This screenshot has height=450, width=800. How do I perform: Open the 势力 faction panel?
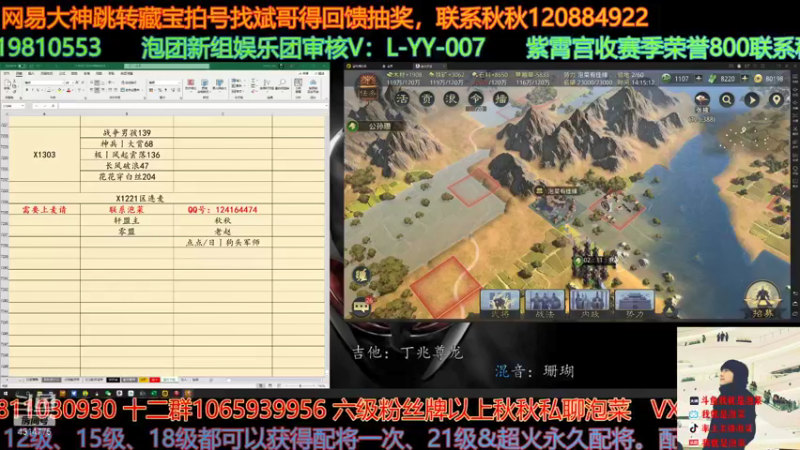[634, 304]
